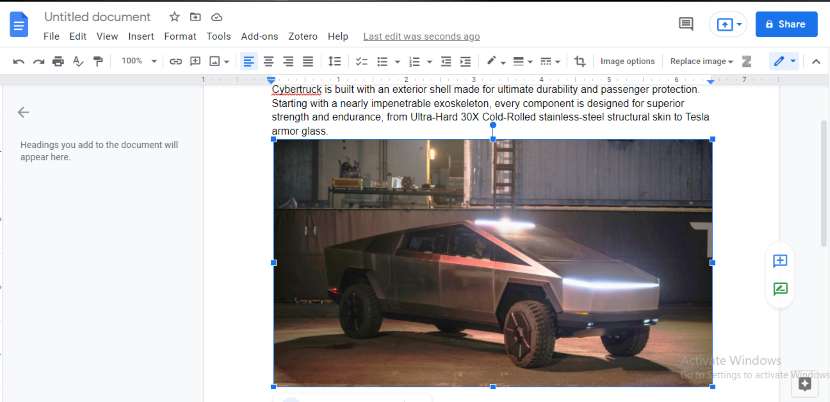Open the Replace image dropdown
830x402 pixels.
click(701, 61)
